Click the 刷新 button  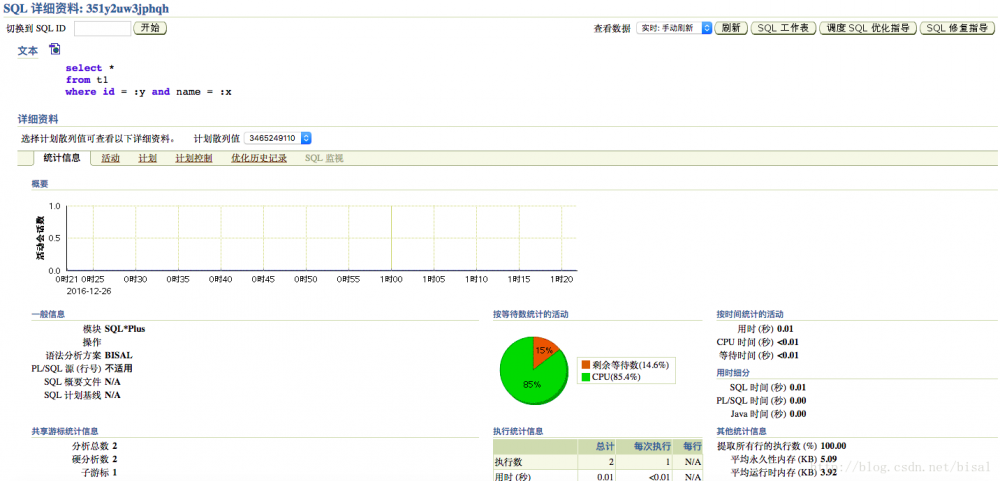click(731, 28)
